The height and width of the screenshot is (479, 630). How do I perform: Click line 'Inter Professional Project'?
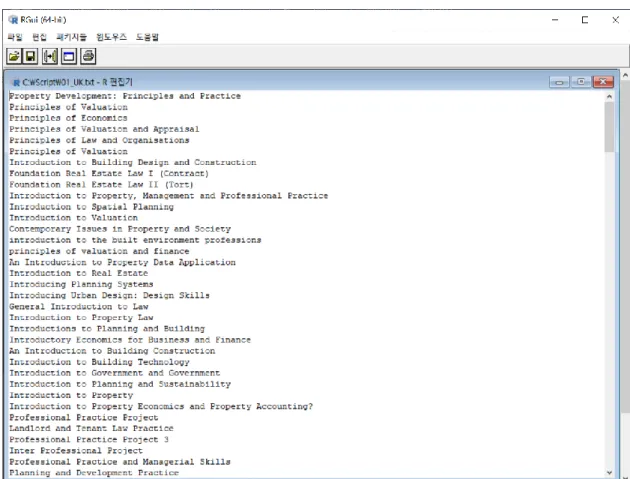[76, 451]
